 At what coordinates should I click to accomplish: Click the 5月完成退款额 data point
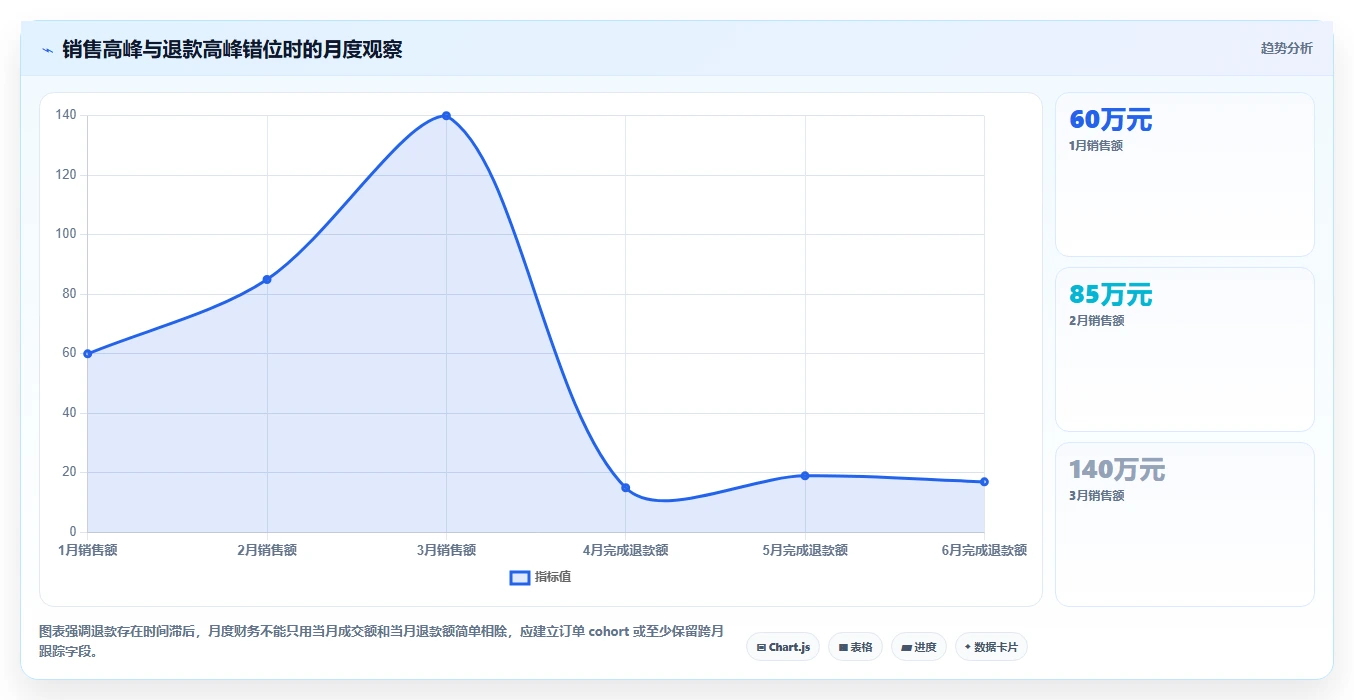(x=805, y=476)
